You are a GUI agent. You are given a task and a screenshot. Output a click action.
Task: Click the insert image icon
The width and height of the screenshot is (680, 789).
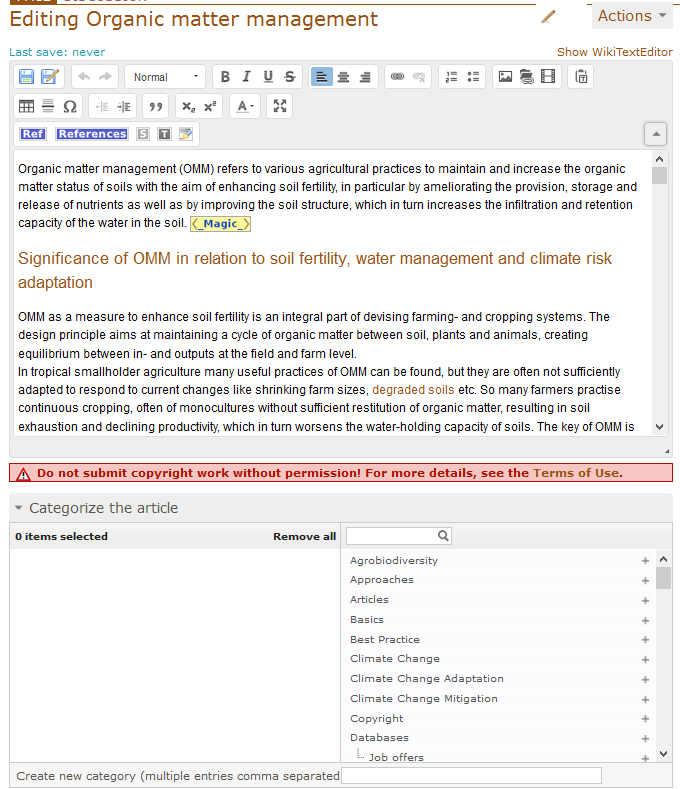[x=505, y=77]
